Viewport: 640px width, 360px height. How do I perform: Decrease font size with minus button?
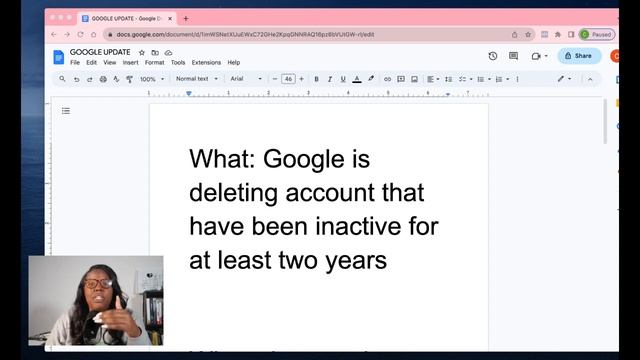[275, 79]
